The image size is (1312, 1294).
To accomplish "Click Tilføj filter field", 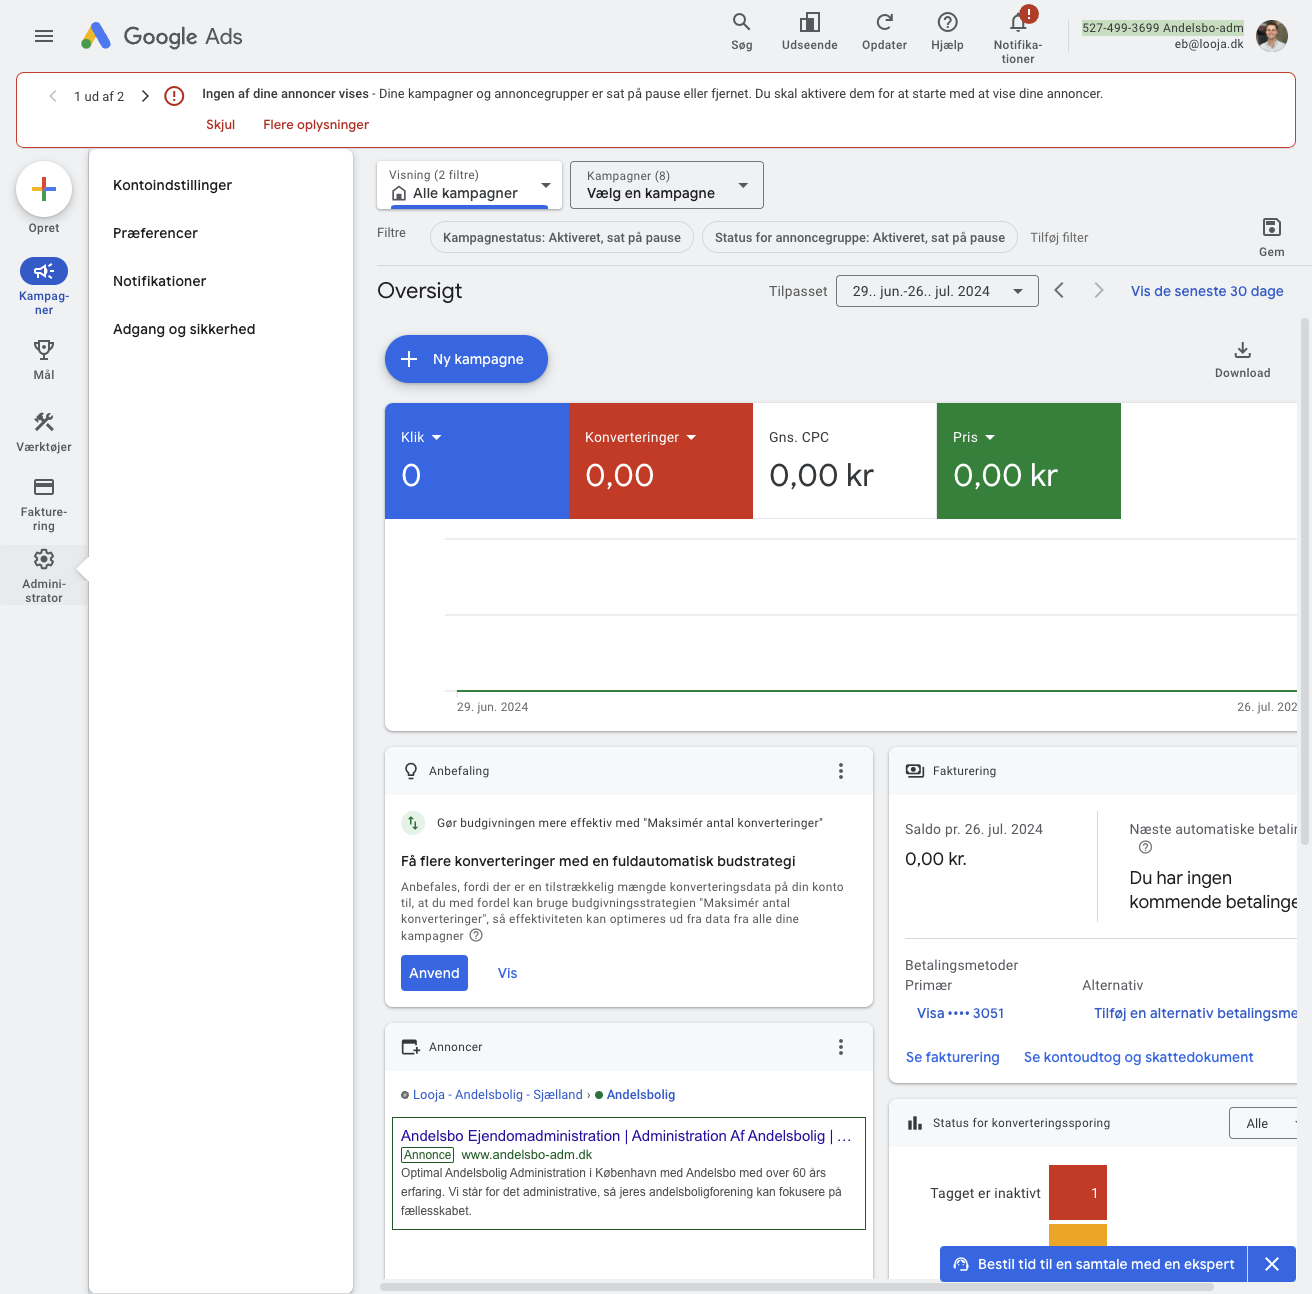I will tap(1059, 237).
